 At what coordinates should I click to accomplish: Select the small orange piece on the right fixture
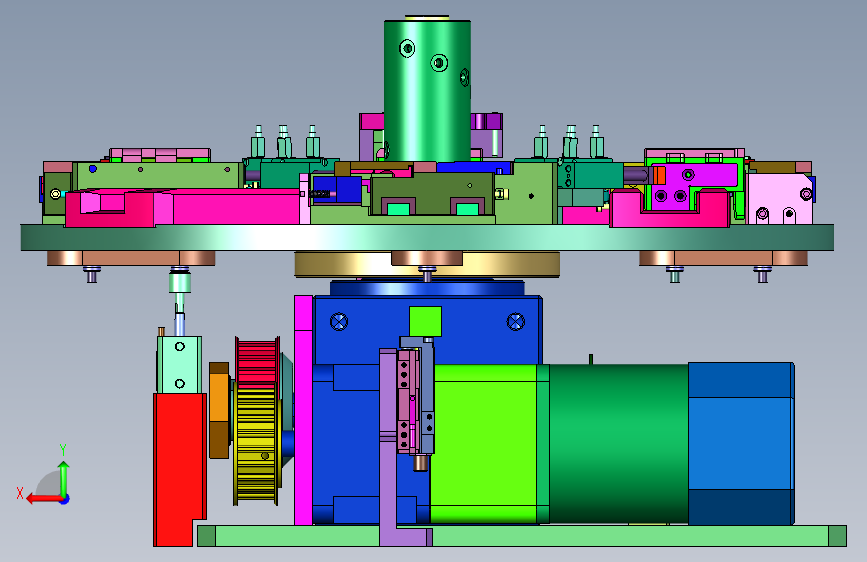(x=659, y=175)
